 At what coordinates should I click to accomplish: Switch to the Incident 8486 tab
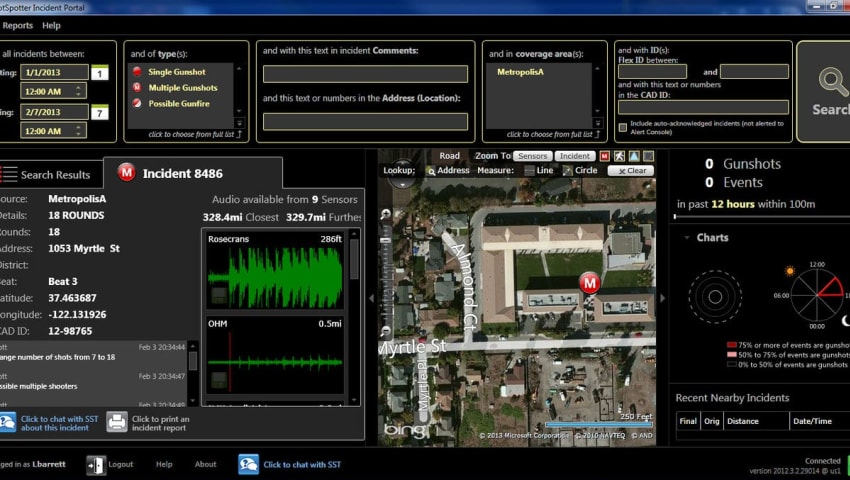tap(193, 173)
